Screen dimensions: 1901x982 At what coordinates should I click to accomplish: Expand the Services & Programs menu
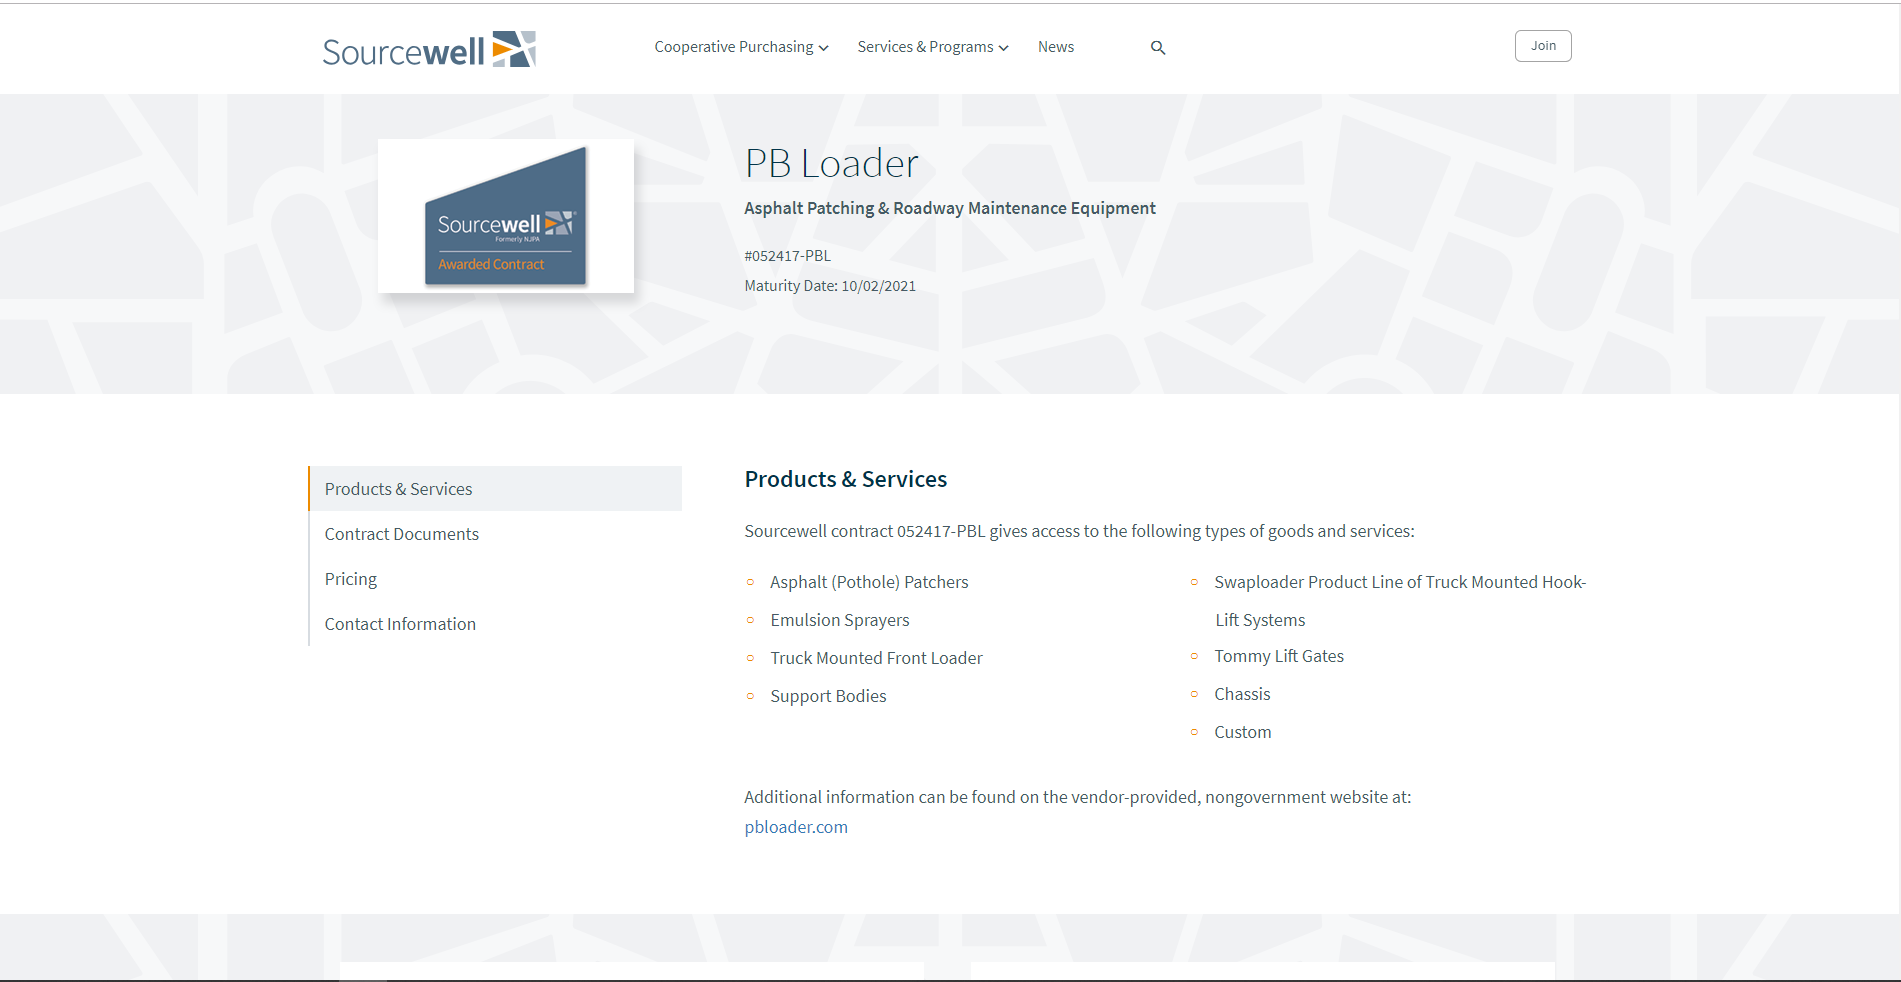(932, 47)
